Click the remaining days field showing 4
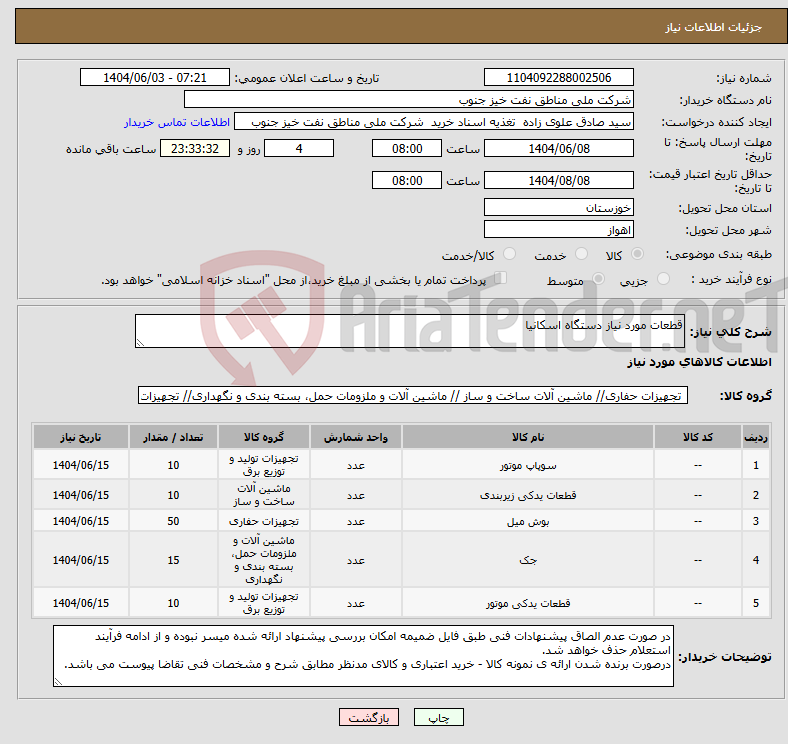Image resolution: width=788 pixels, height=744 pixels. coord(299,148)
